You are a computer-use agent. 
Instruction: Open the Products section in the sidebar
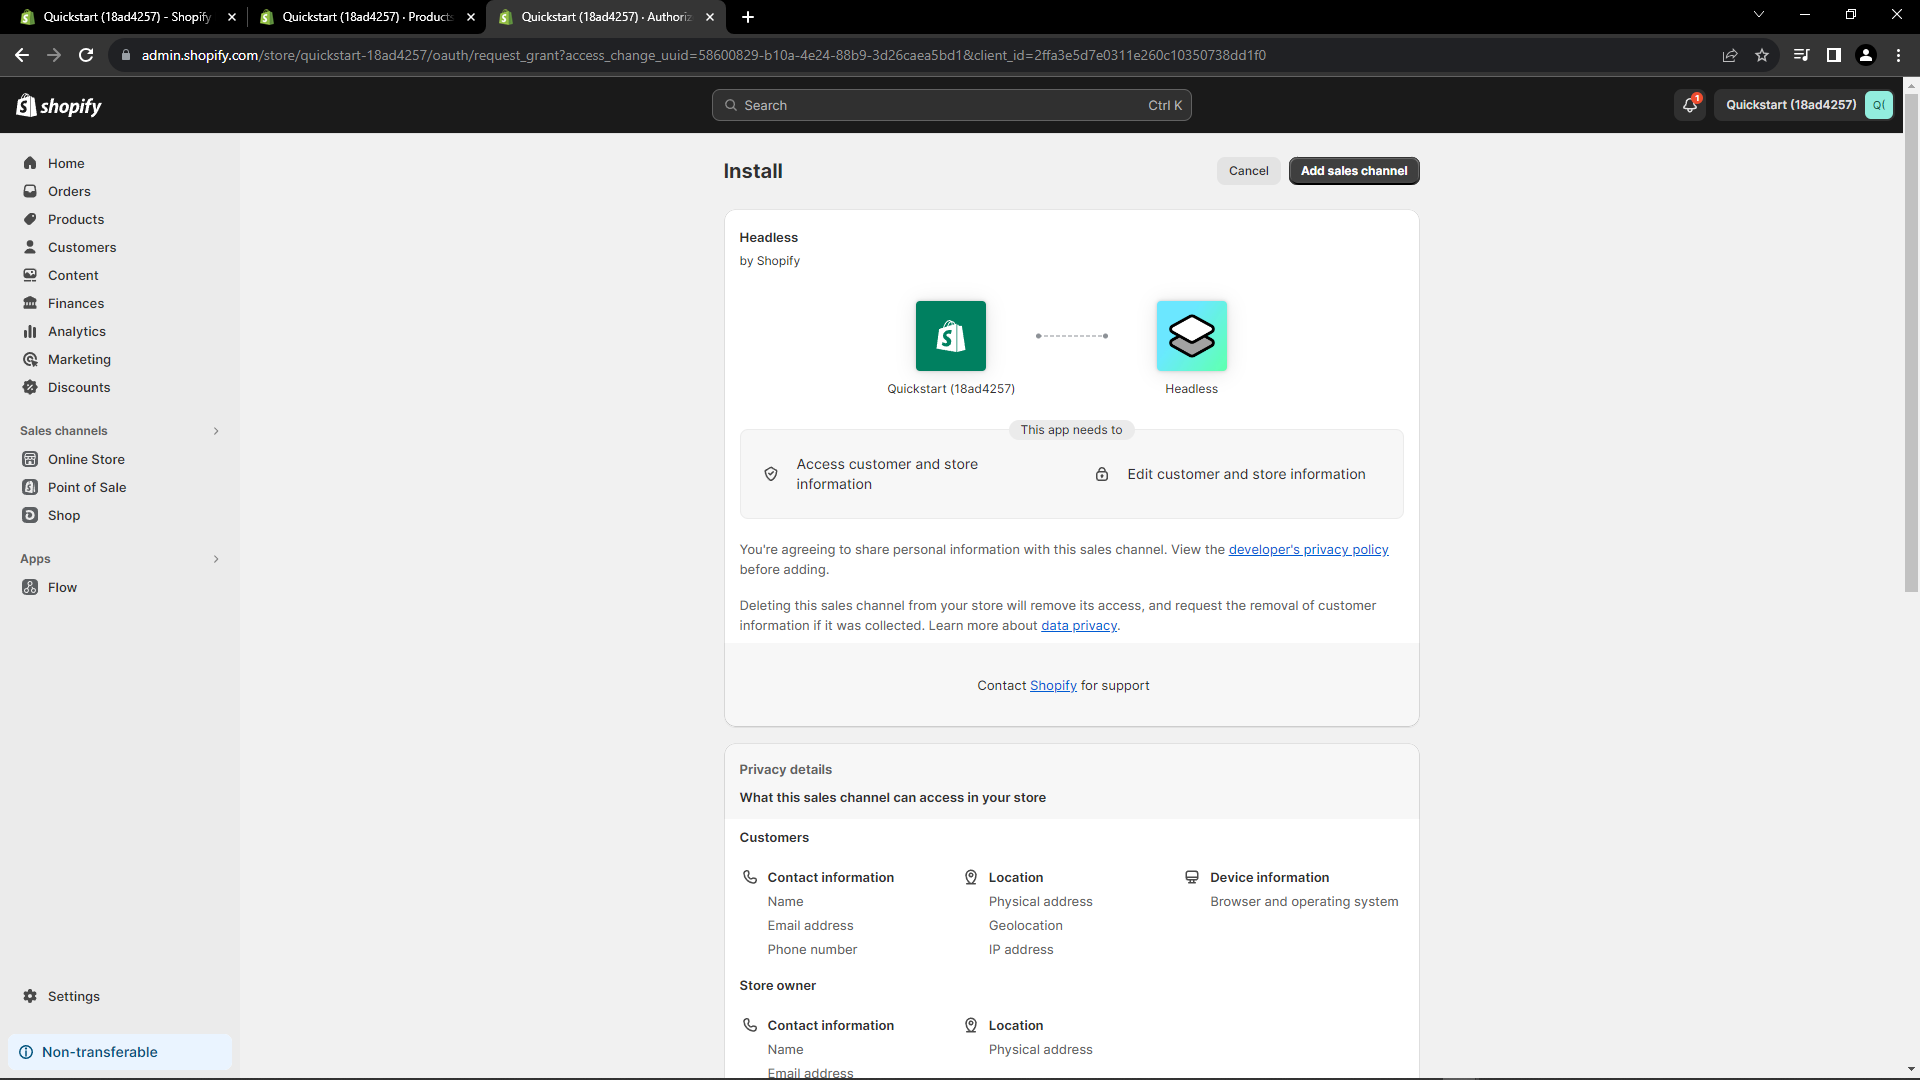pos(76,219)
